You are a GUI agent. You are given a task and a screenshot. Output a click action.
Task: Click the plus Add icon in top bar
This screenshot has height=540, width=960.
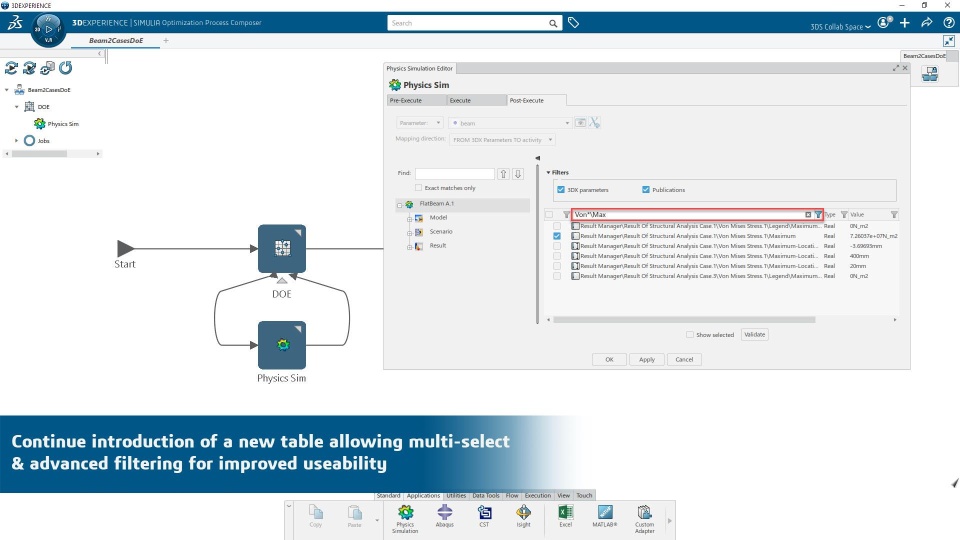905,23
